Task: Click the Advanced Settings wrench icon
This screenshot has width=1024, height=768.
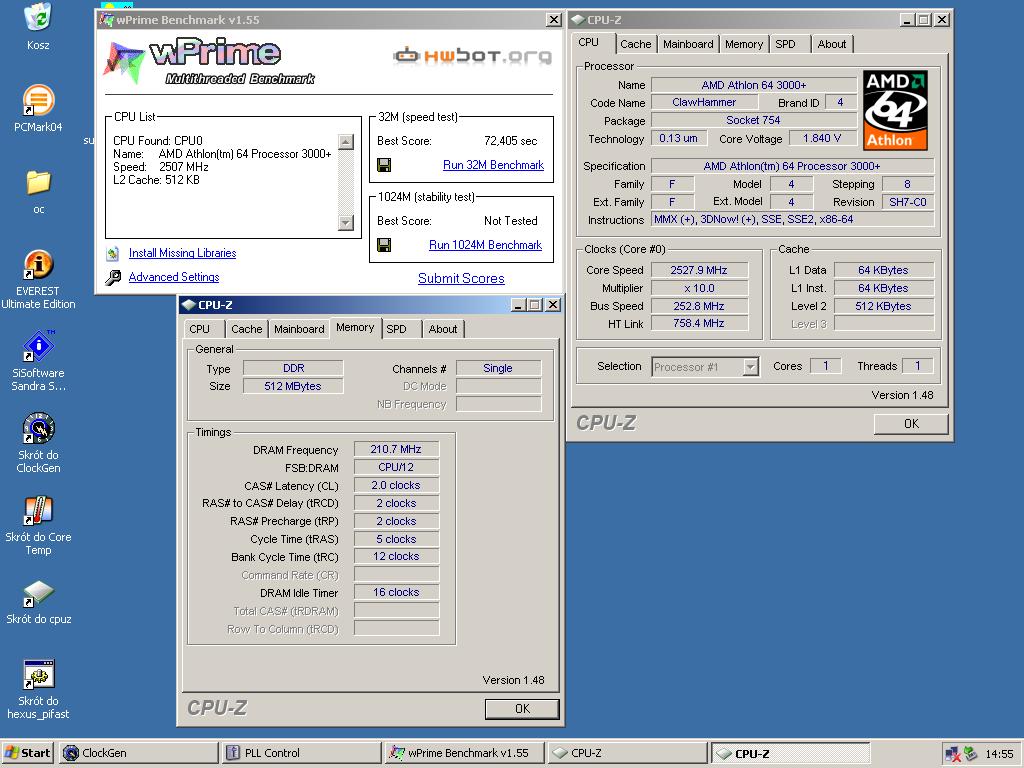Action: (x=113, y=278)
